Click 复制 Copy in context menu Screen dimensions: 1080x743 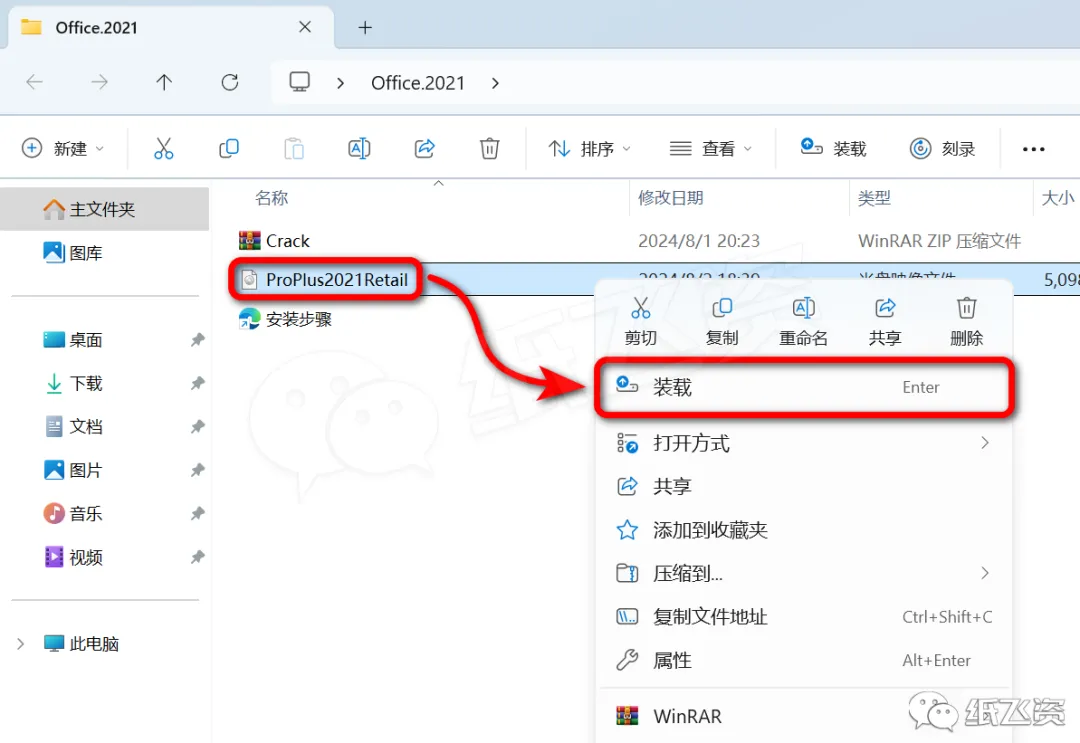click(x=722, y=322)
